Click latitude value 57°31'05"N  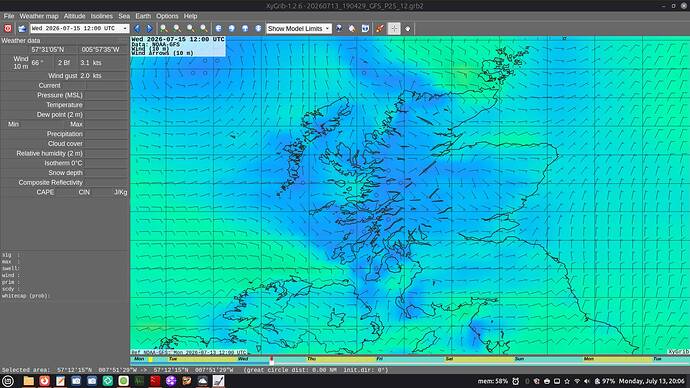[48, 50]
